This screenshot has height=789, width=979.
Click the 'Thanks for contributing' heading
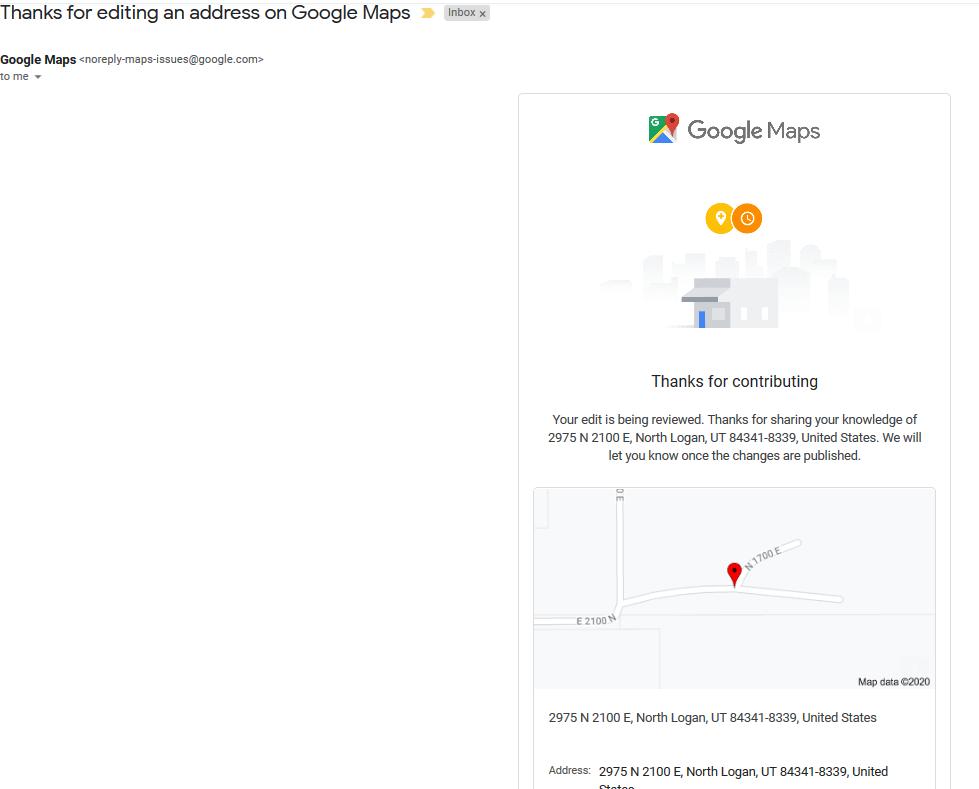pos(734,381)
